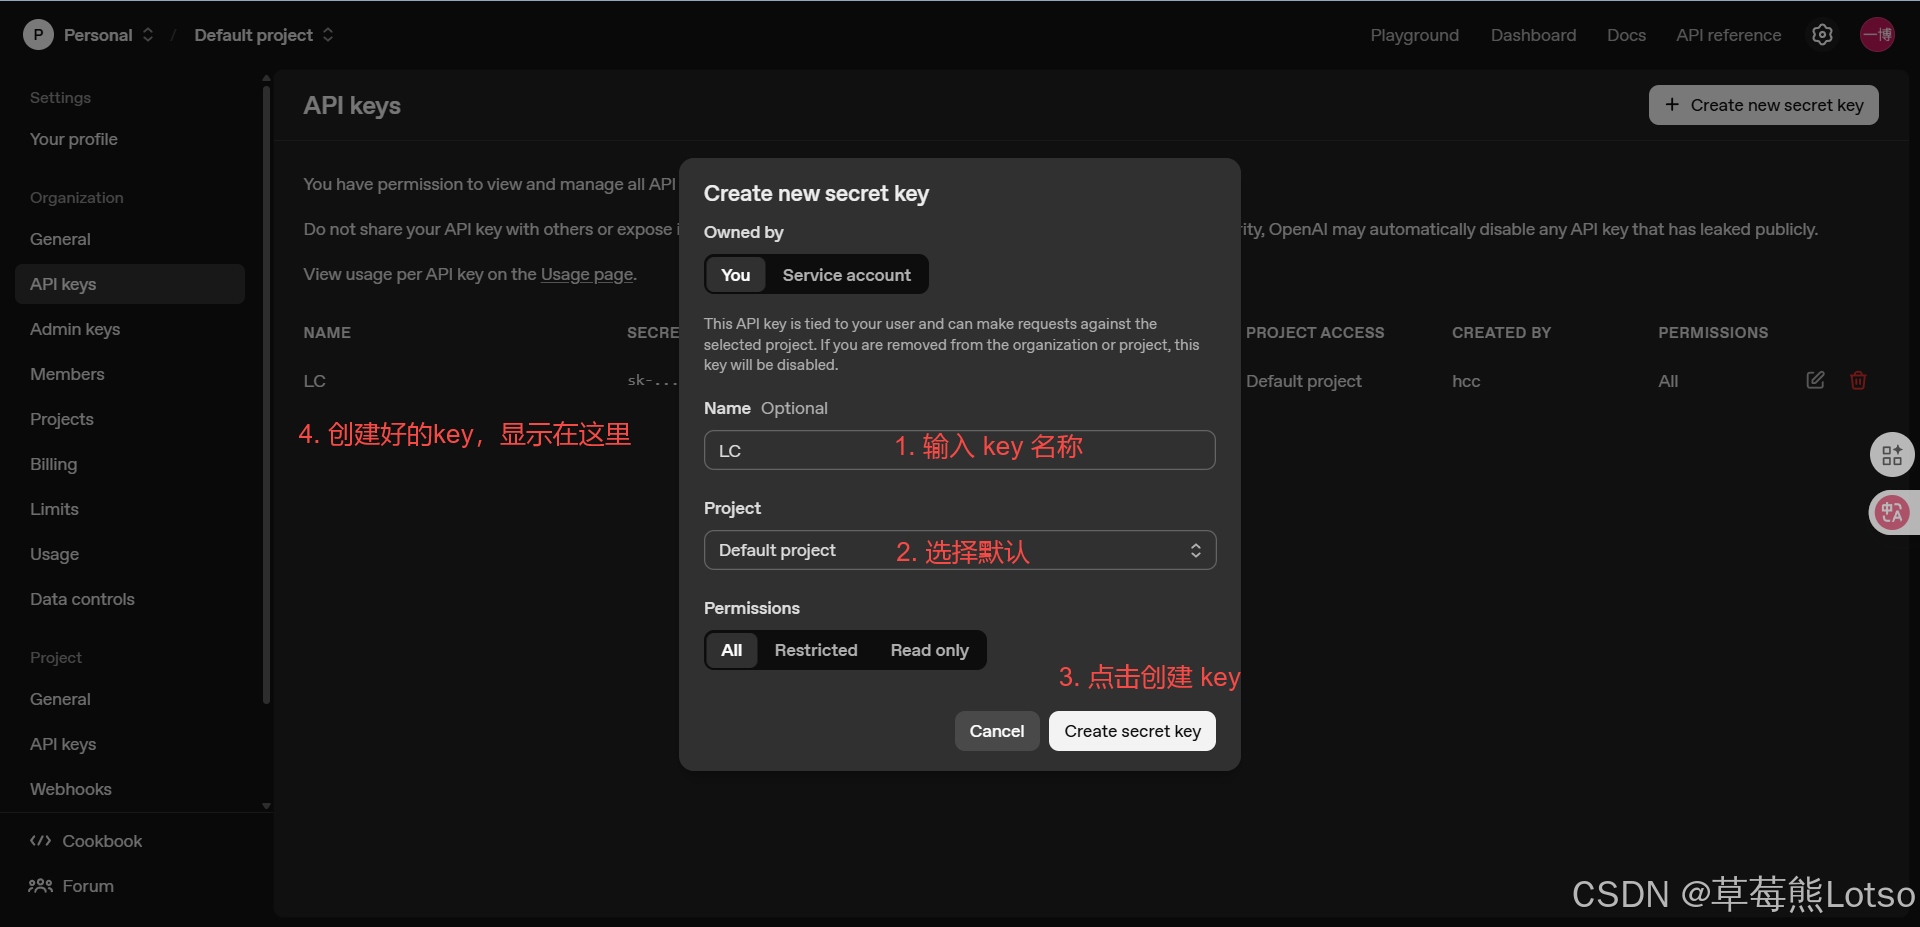Open the Dashboard tab
The image size is (1920, 927).
[x=1533, y=35]
